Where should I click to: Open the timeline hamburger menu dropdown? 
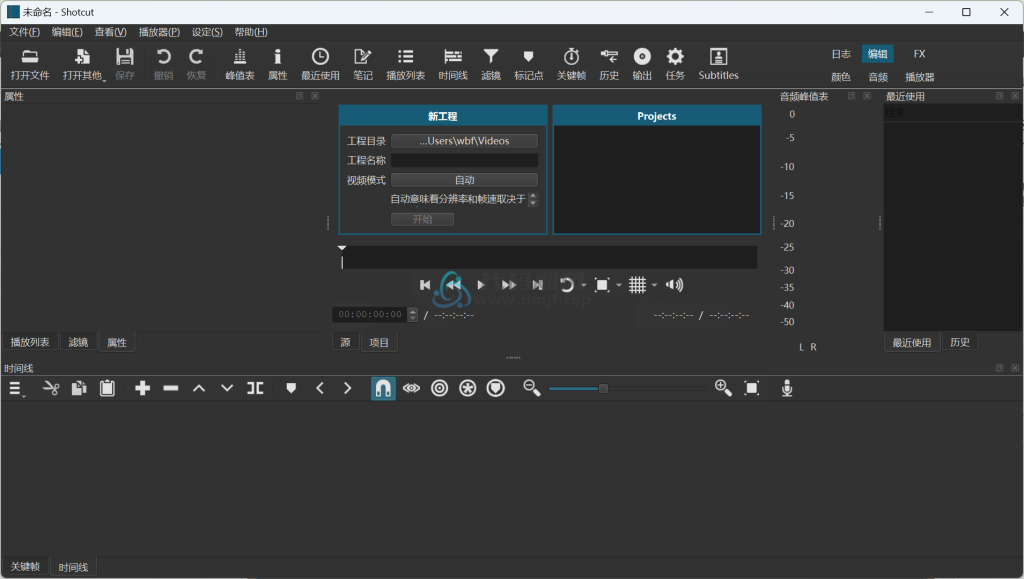(x=16, y=389)
